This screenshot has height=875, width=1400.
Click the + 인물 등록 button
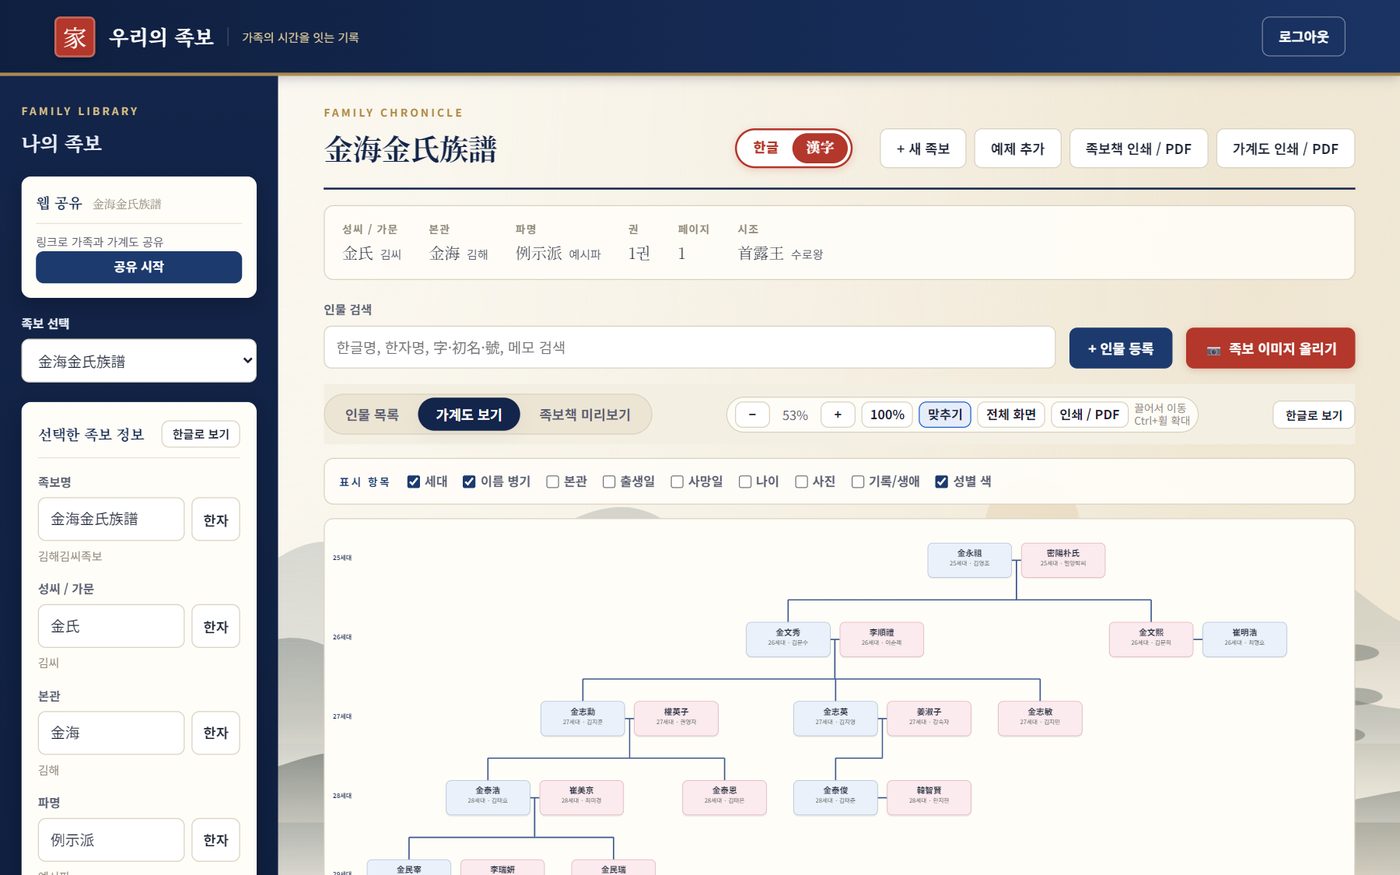pyautogui.click(x=1121, y=348)
